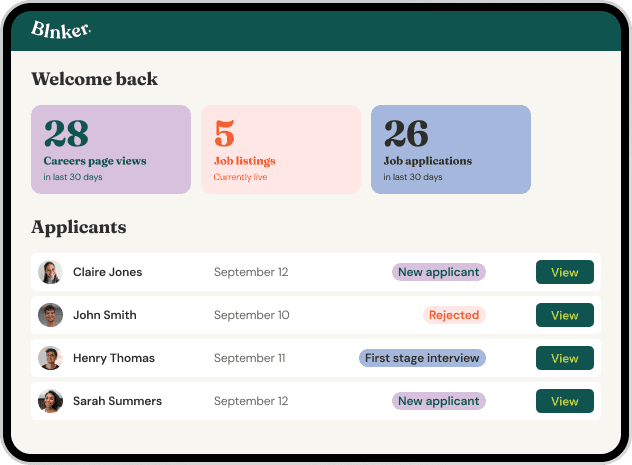Click Henry Thomas's profile avatar
632x465 pixels.
(50, 358)
